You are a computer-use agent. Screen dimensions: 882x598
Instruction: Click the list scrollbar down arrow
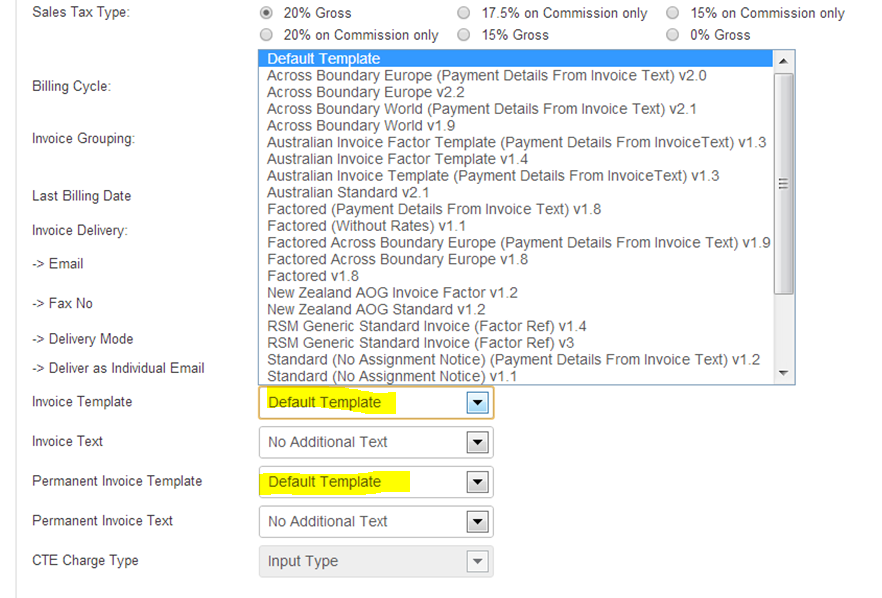783,373
